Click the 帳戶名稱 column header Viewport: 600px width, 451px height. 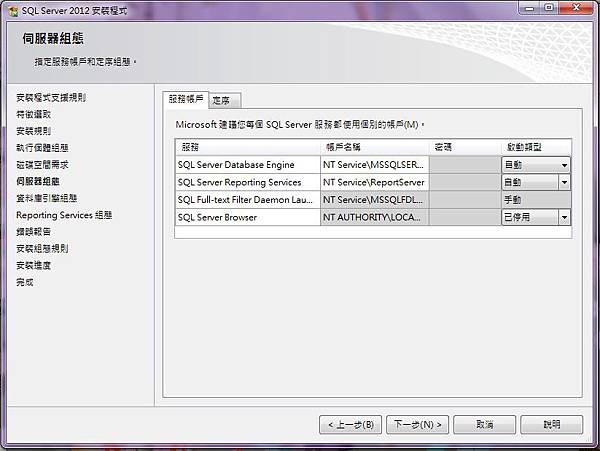(375, 147)
